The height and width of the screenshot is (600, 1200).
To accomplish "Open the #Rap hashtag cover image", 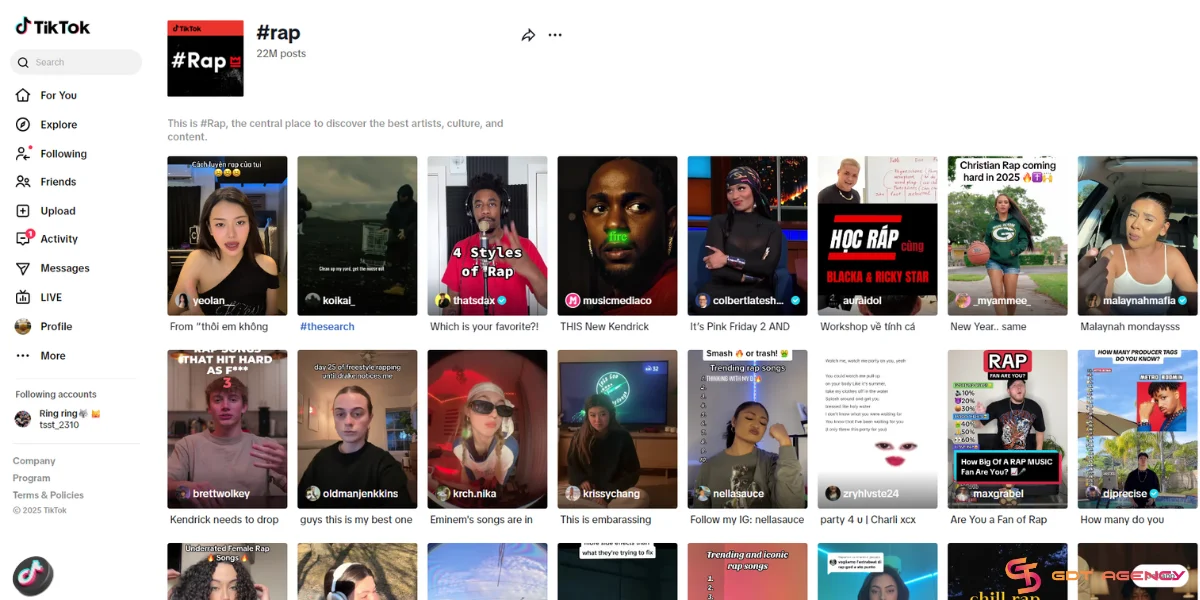I will click(x=205, y=59).
